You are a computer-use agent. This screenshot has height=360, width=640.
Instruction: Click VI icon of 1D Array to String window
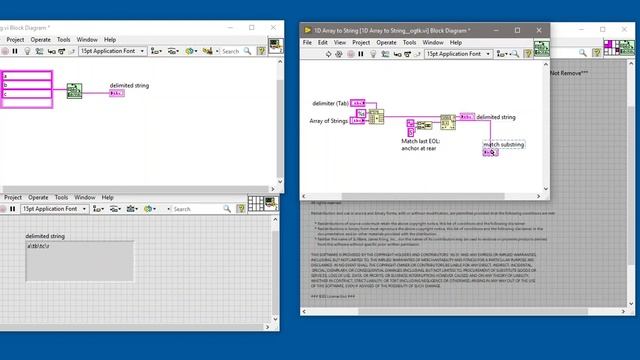(542, 49)
